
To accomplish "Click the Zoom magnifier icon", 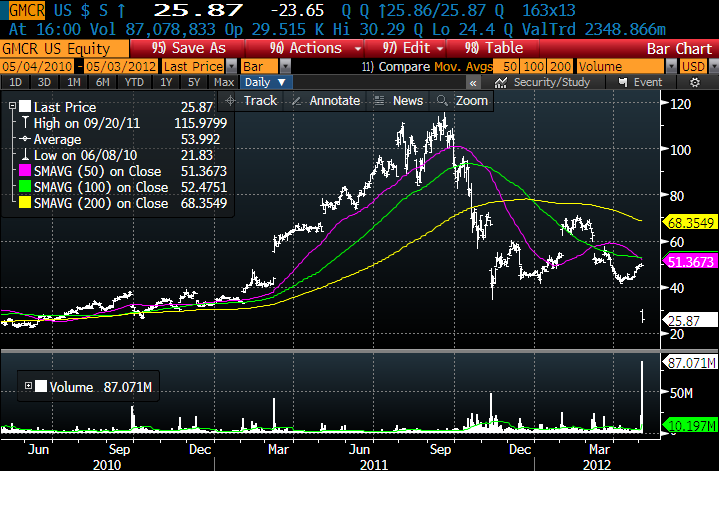I will (442, 100).
